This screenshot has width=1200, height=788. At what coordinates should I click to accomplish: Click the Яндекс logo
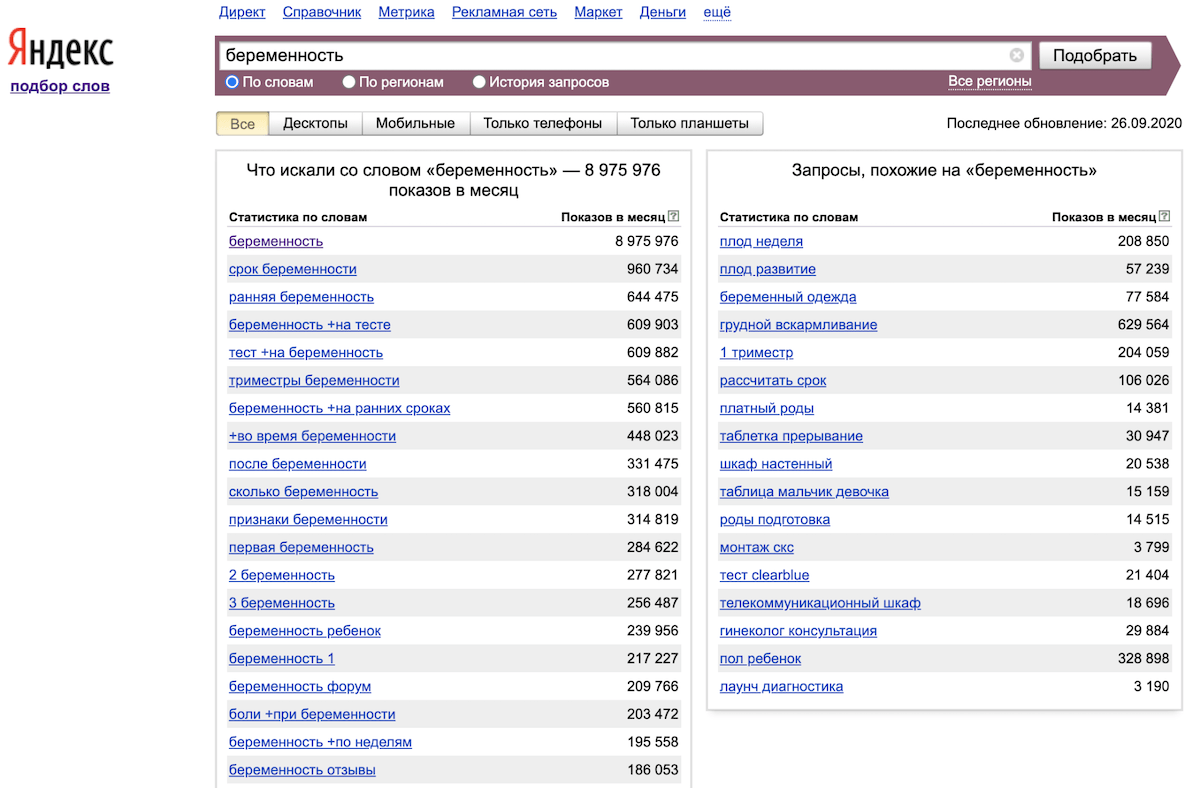point(61,49)
